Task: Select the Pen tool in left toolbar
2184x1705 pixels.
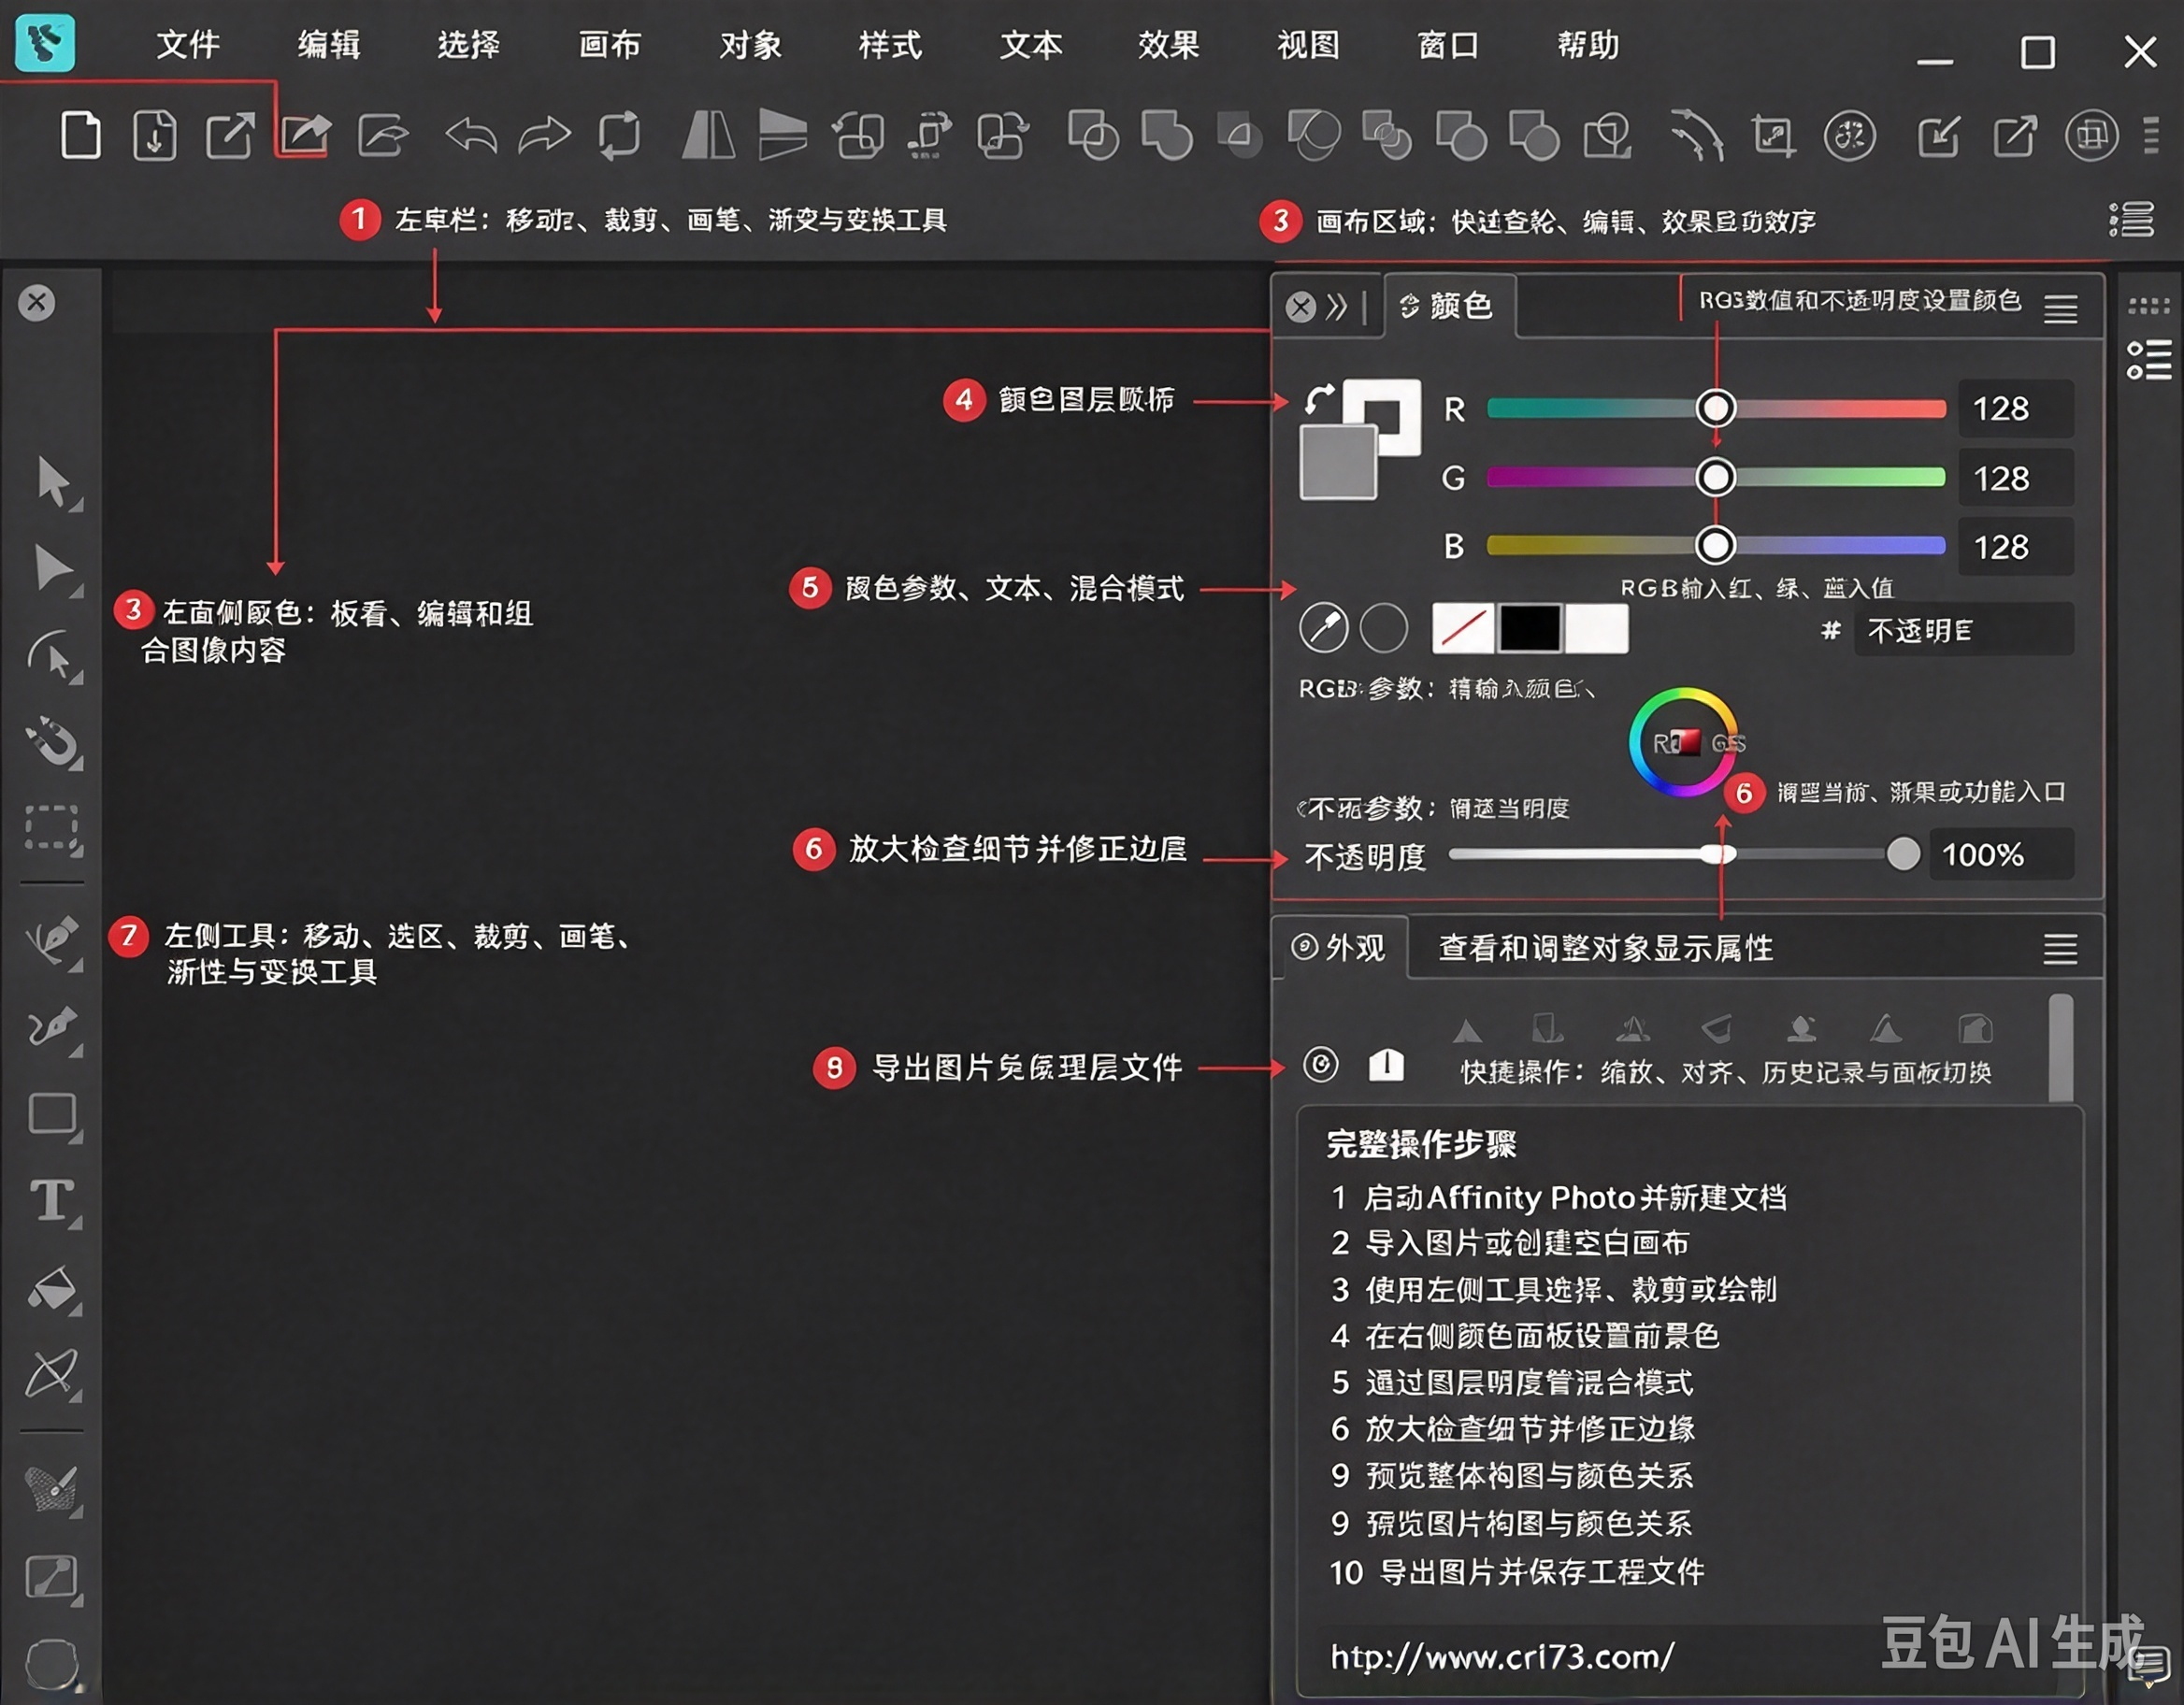Action: pos(53,942)
